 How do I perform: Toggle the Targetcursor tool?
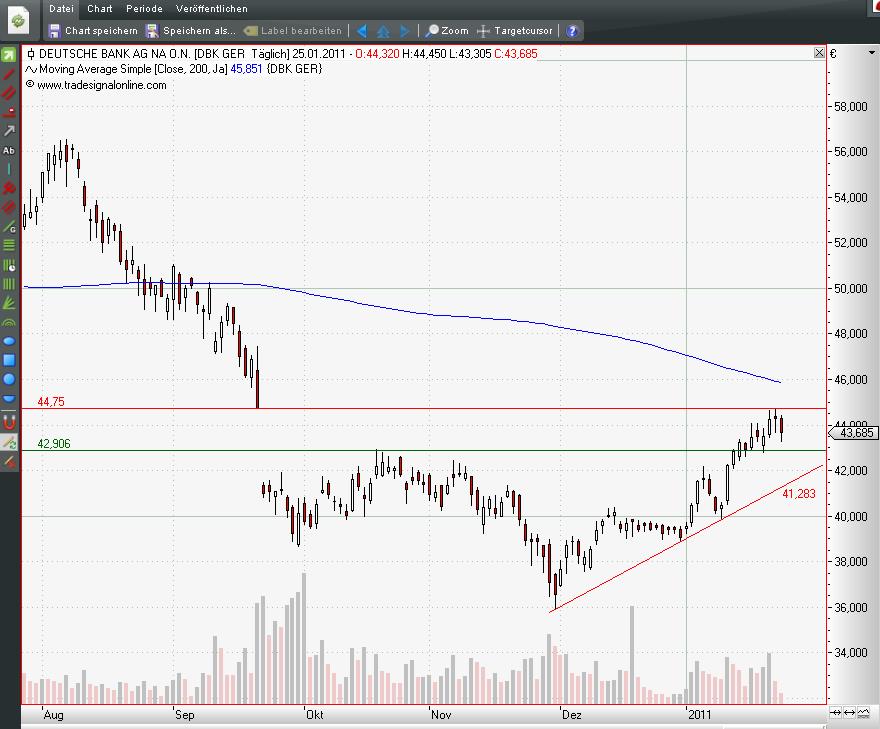[517, 31]
